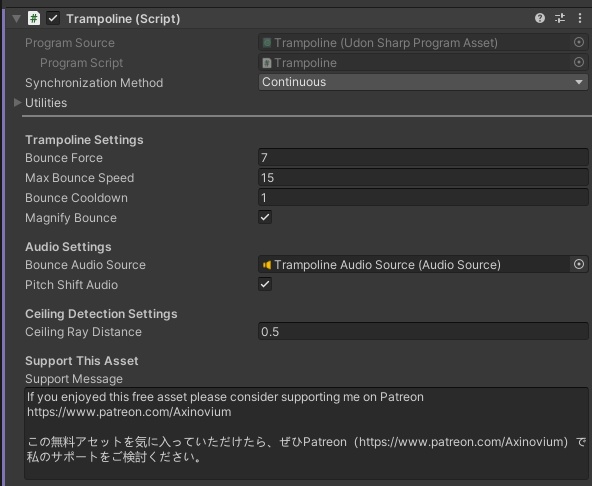Click the script file icon in Program Script
Viewport: 592px width, 486px height.
[x=267, y=63]
